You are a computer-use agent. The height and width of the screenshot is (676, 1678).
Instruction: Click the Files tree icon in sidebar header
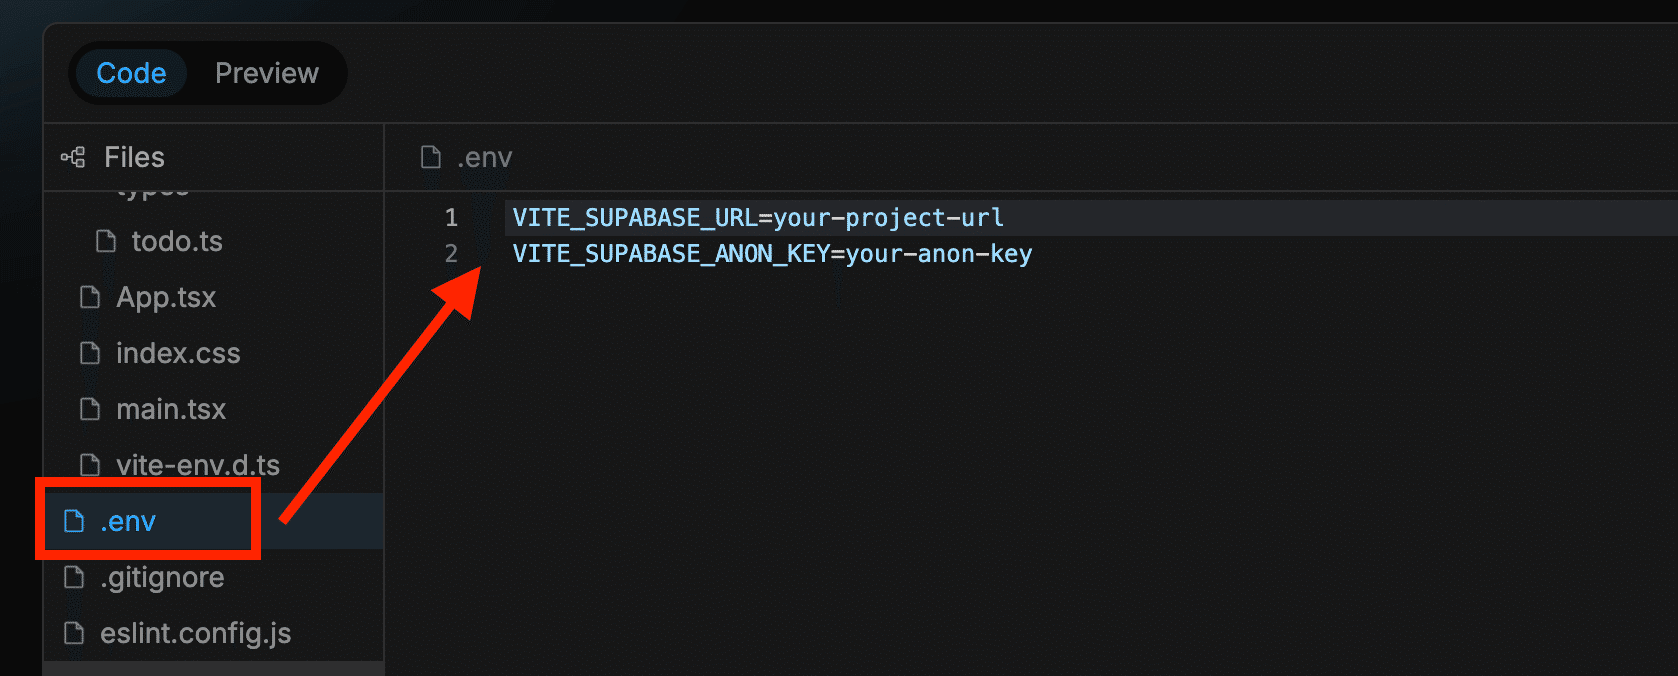(x=73, y=157)
